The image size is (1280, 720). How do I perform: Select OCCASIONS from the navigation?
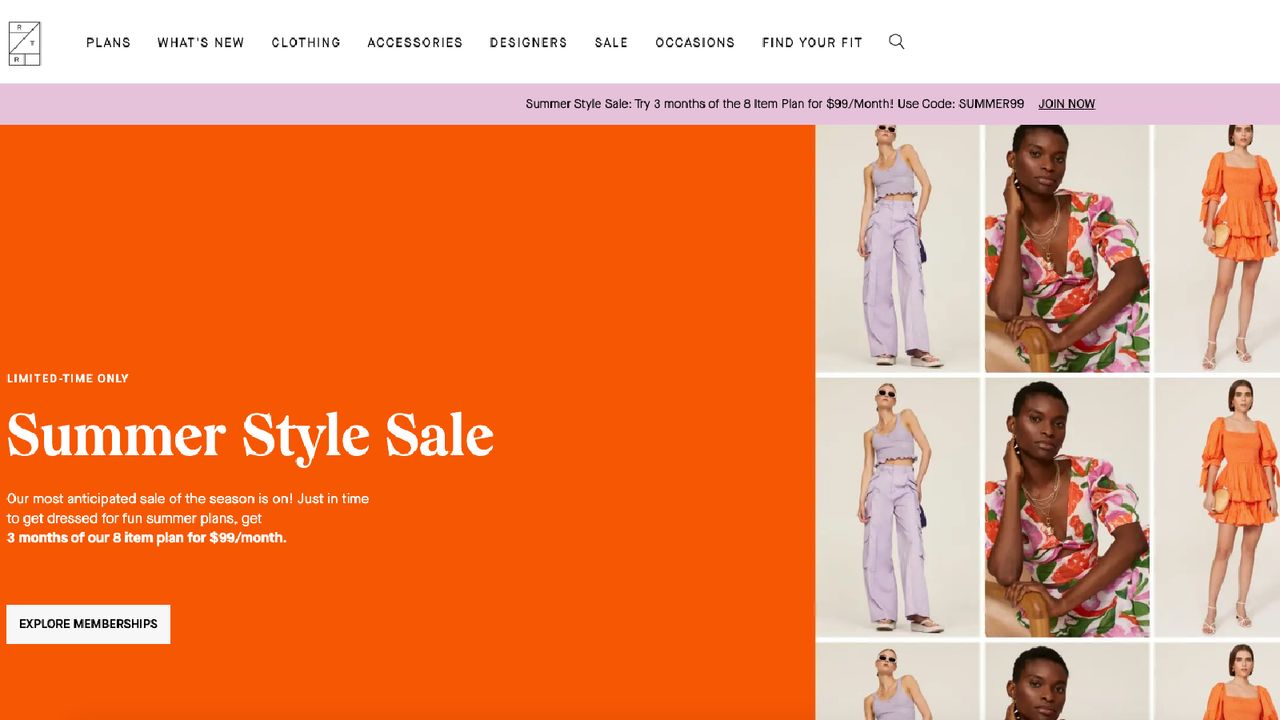695,42
